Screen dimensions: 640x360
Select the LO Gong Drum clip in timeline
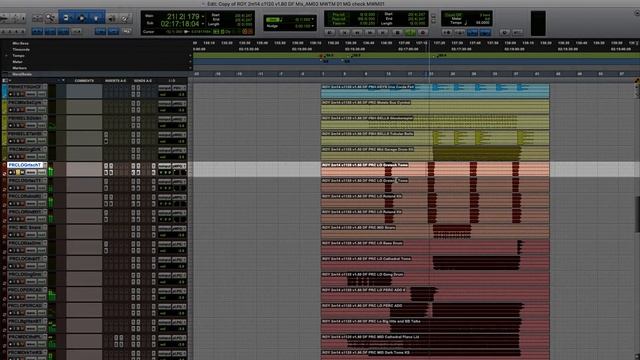point(435,278)
